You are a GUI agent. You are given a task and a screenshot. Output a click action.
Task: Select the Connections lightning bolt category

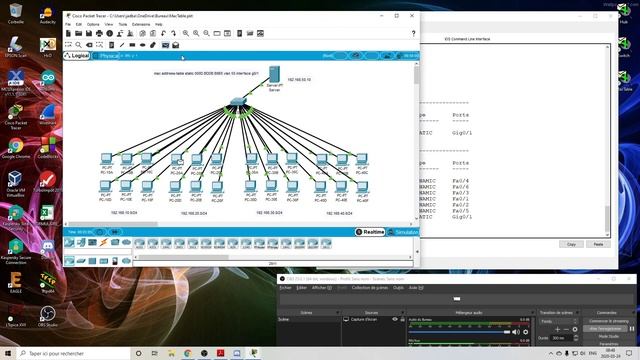point(104,243)
